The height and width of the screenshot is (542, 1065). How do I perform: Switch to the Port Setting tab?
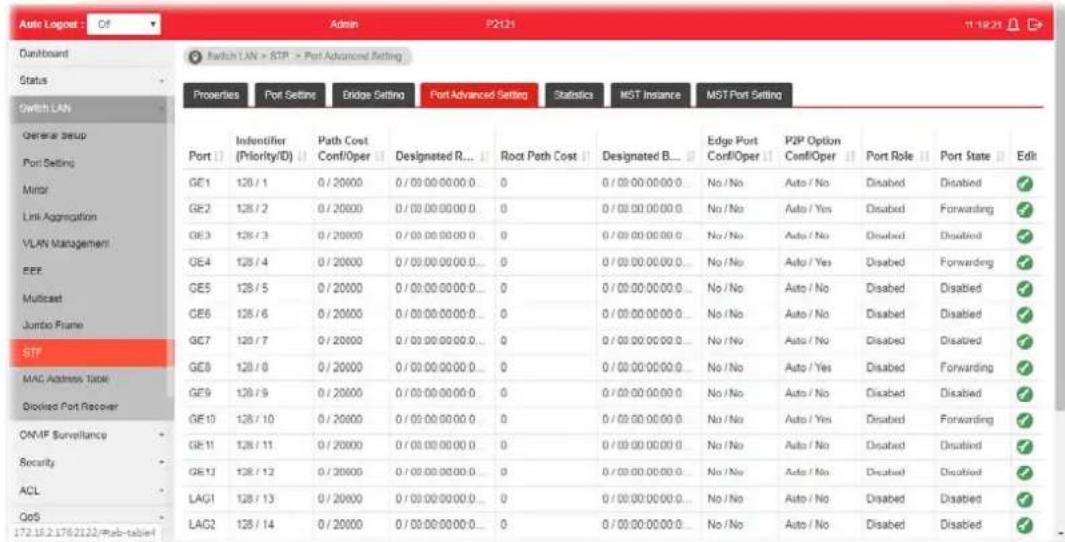290,96
